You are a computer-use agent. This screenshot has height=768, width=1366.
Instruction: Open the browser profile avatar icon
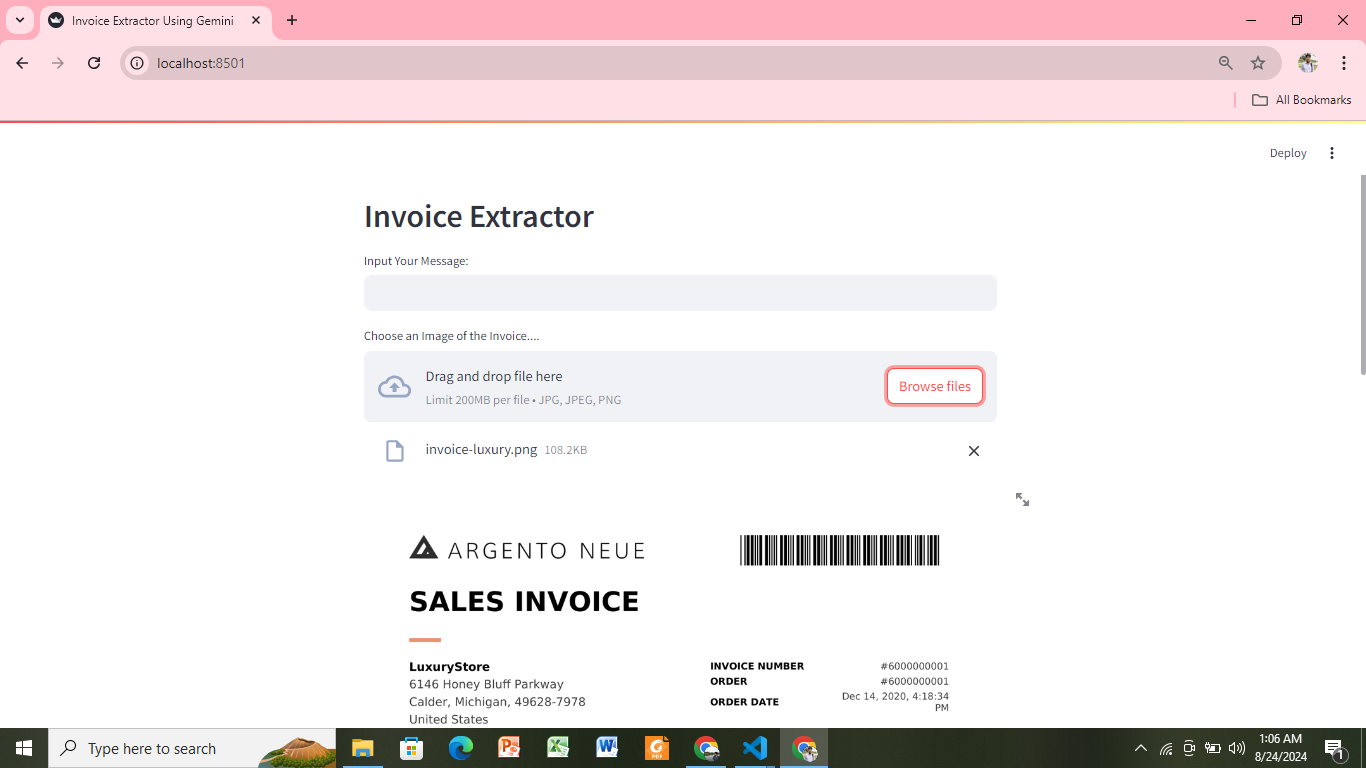pos(1307,62)
